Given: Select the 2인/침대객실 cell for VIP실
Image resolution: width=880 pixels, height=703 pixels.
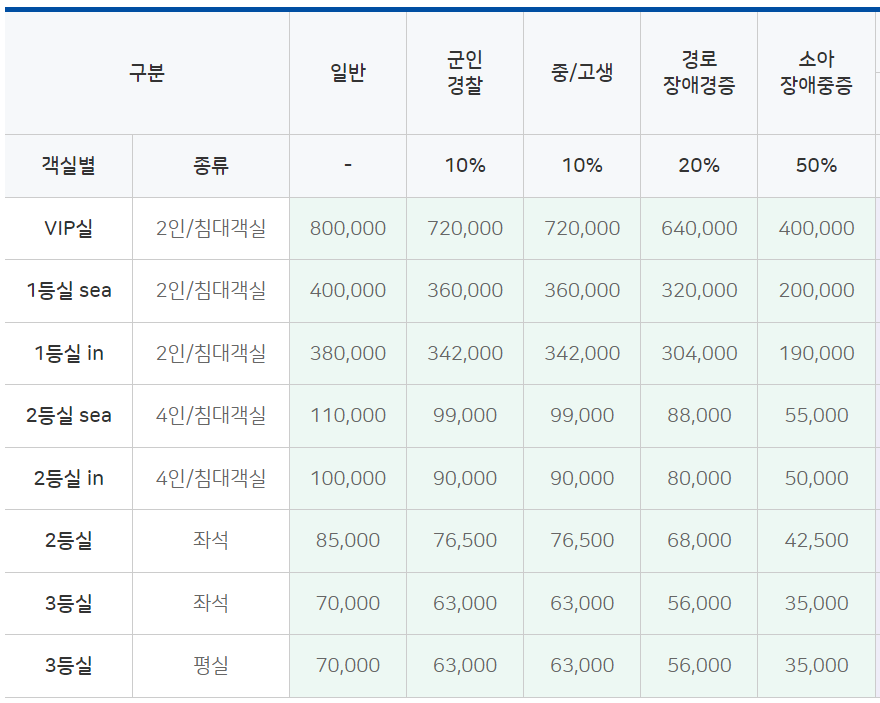Looking at the screenshot, I should 209,228.
